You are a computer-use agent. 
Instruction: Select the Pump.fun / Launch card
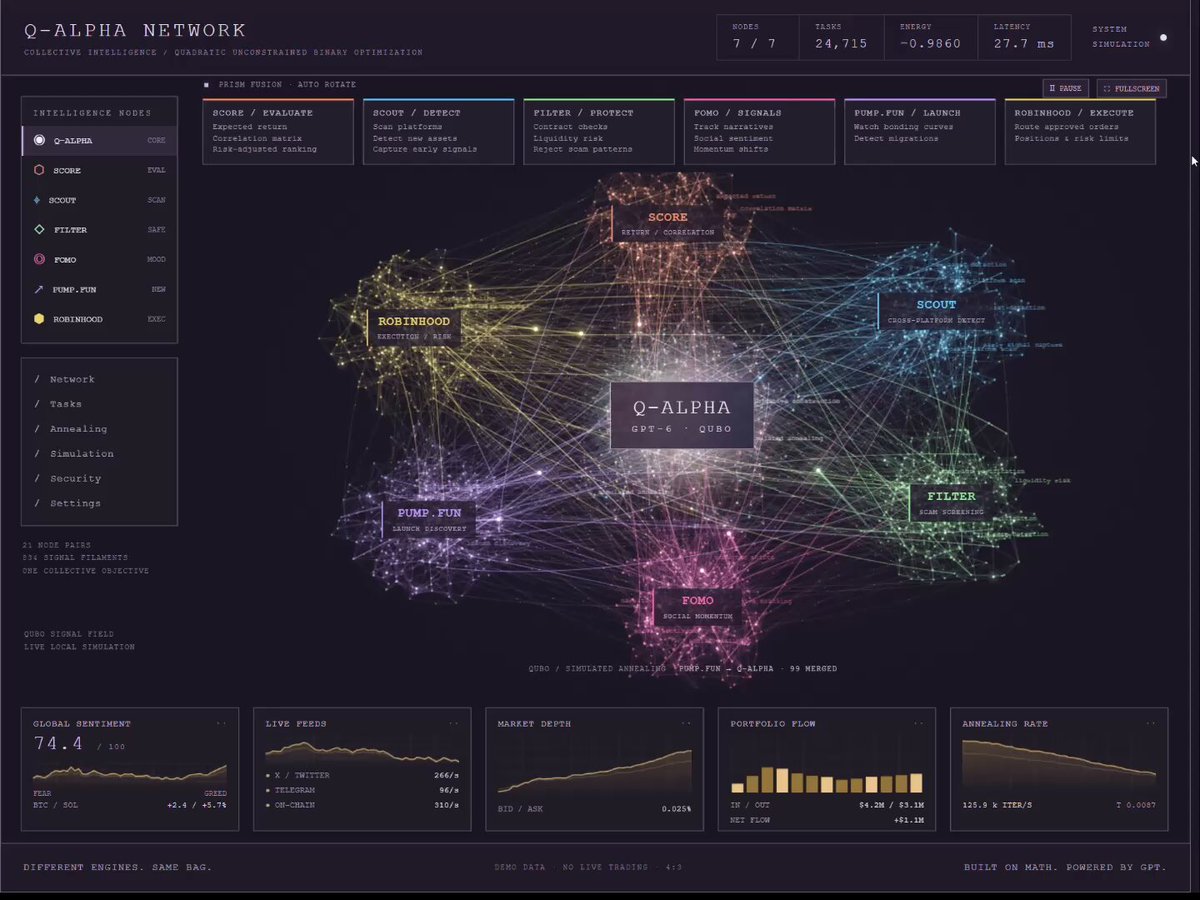tap(920, 131)
